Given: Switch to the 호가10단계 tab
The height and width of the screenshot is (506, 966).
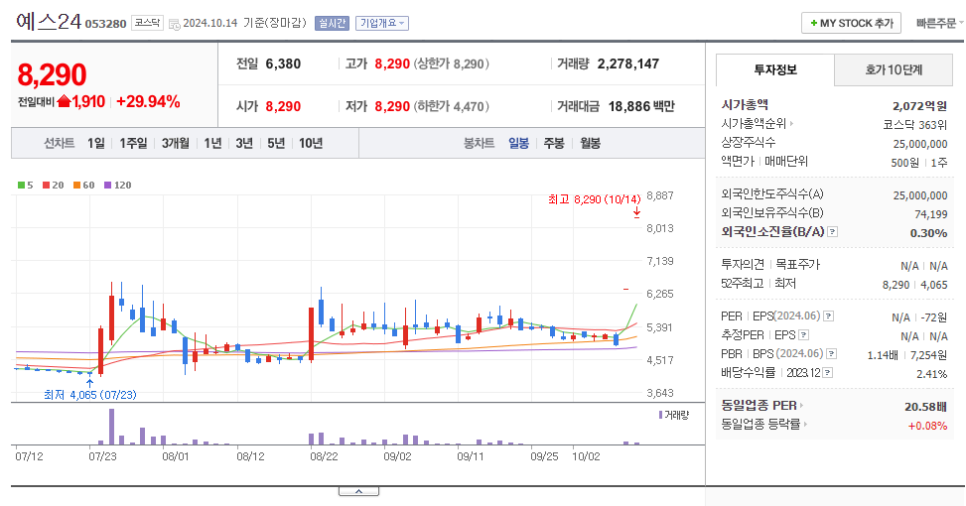Looking at the screenshot, I should (x=894, y=70).
